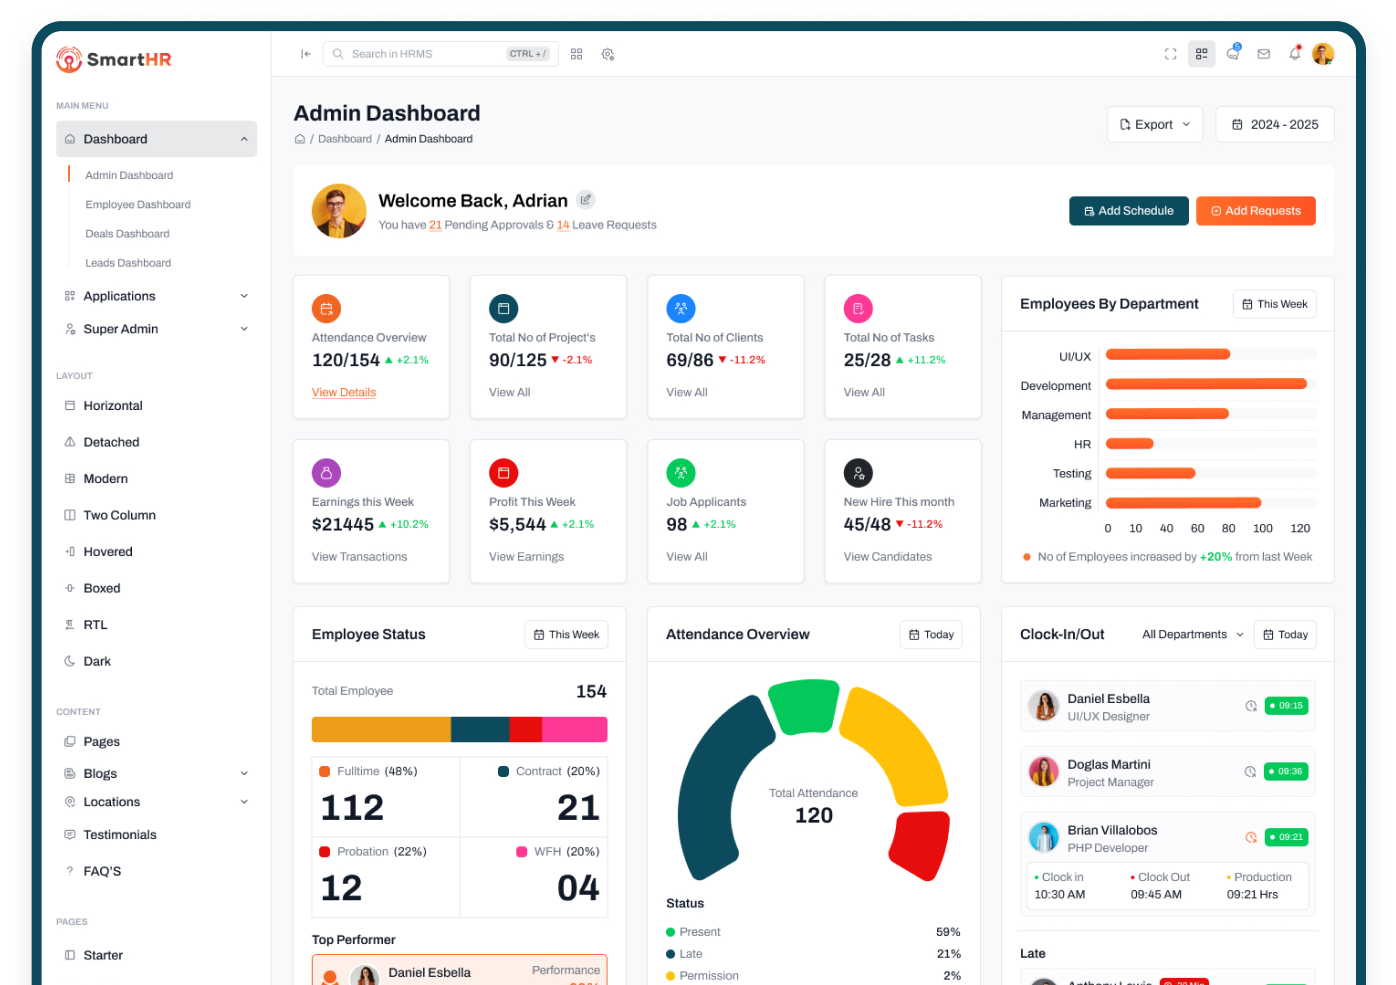Open the email envelope icon
This screenshot has width=1396, height=985.
point(1264,54)
